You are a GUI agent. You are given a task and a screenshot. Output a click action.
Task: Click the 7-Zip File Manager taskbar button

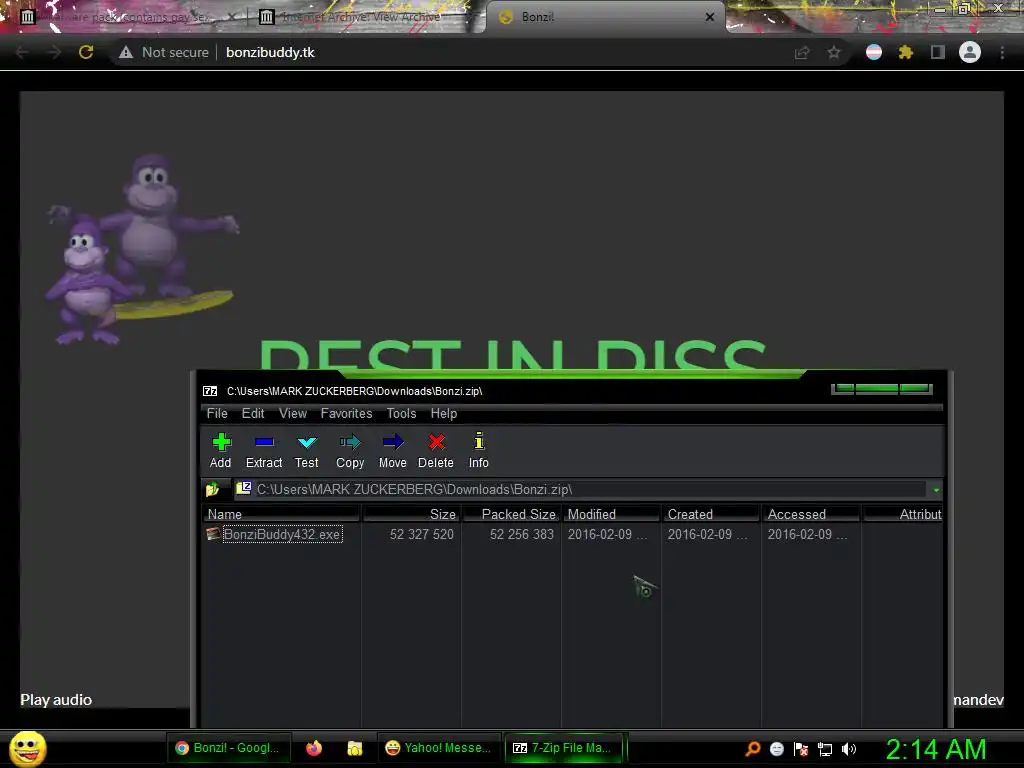click(x=564, y=748)
